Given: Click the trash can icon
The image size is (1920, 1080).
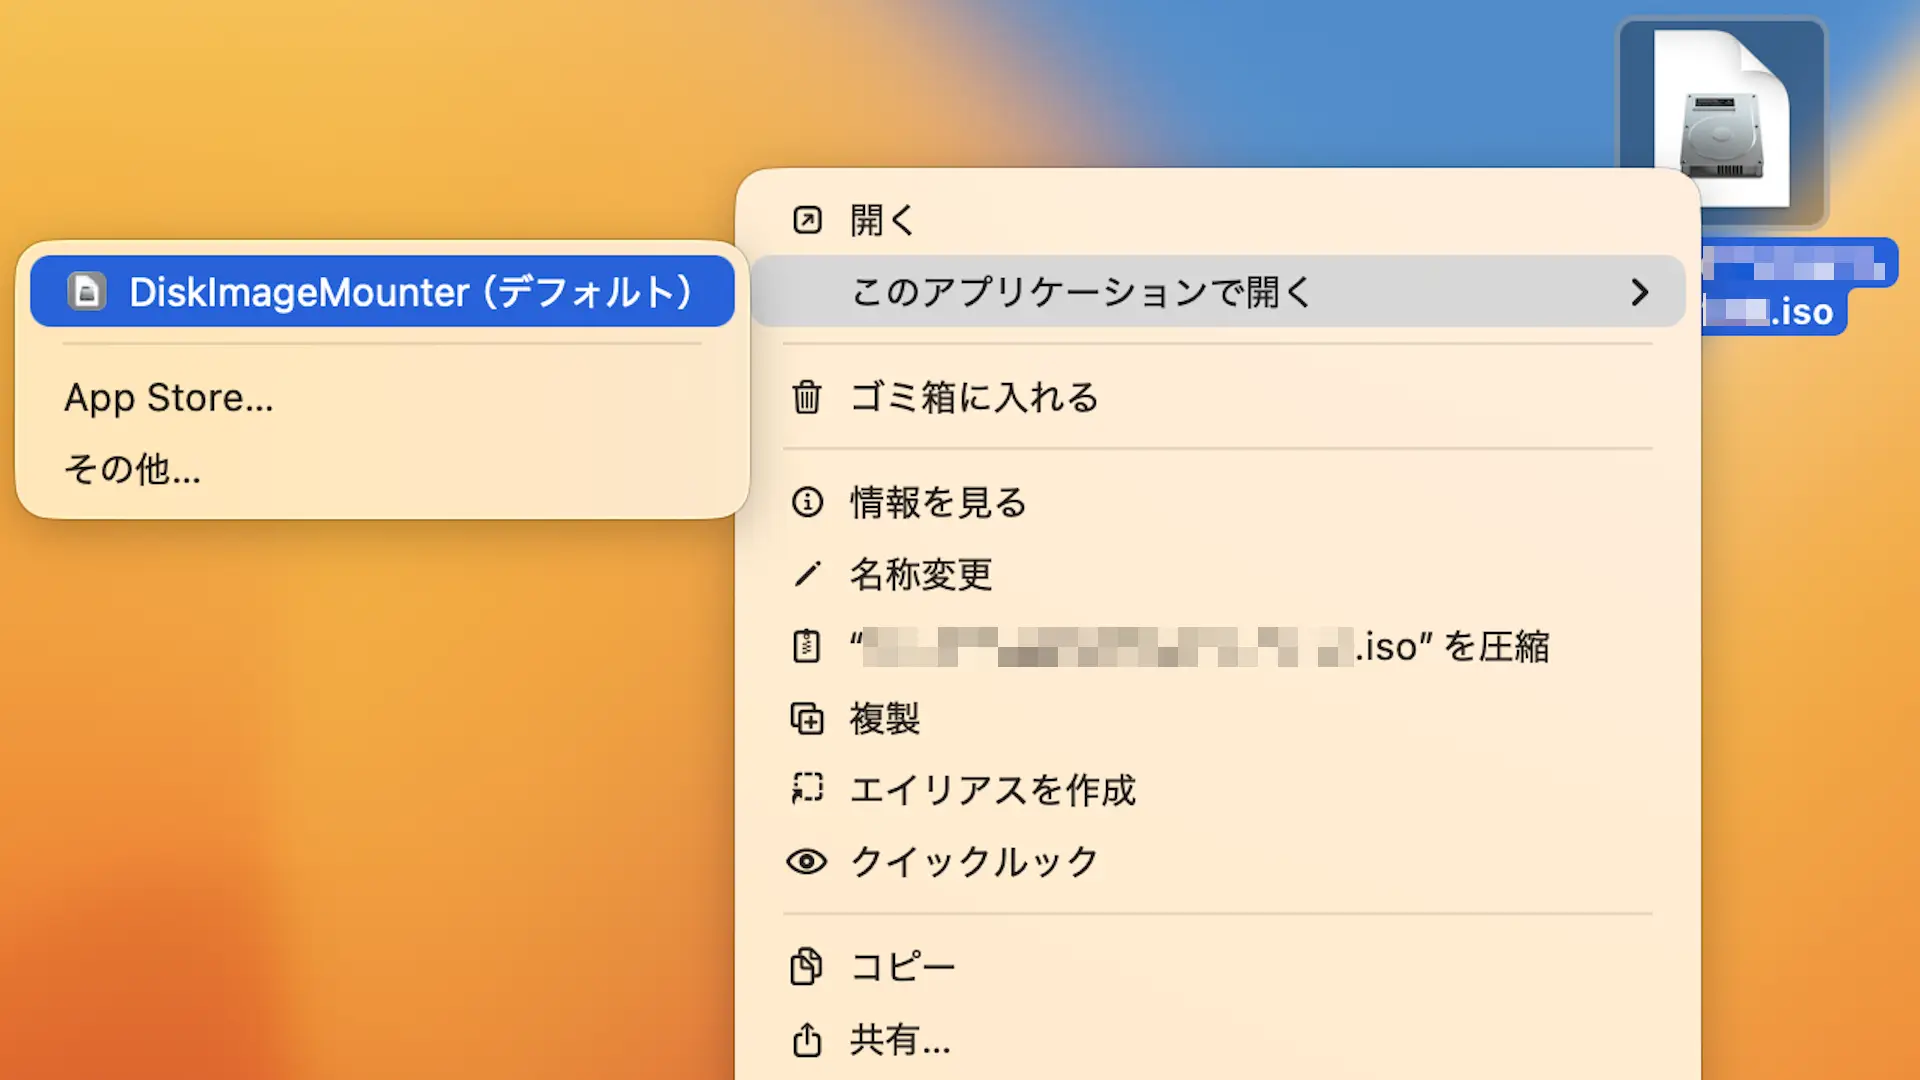Looking at the screenshot, I should (807, 398).
